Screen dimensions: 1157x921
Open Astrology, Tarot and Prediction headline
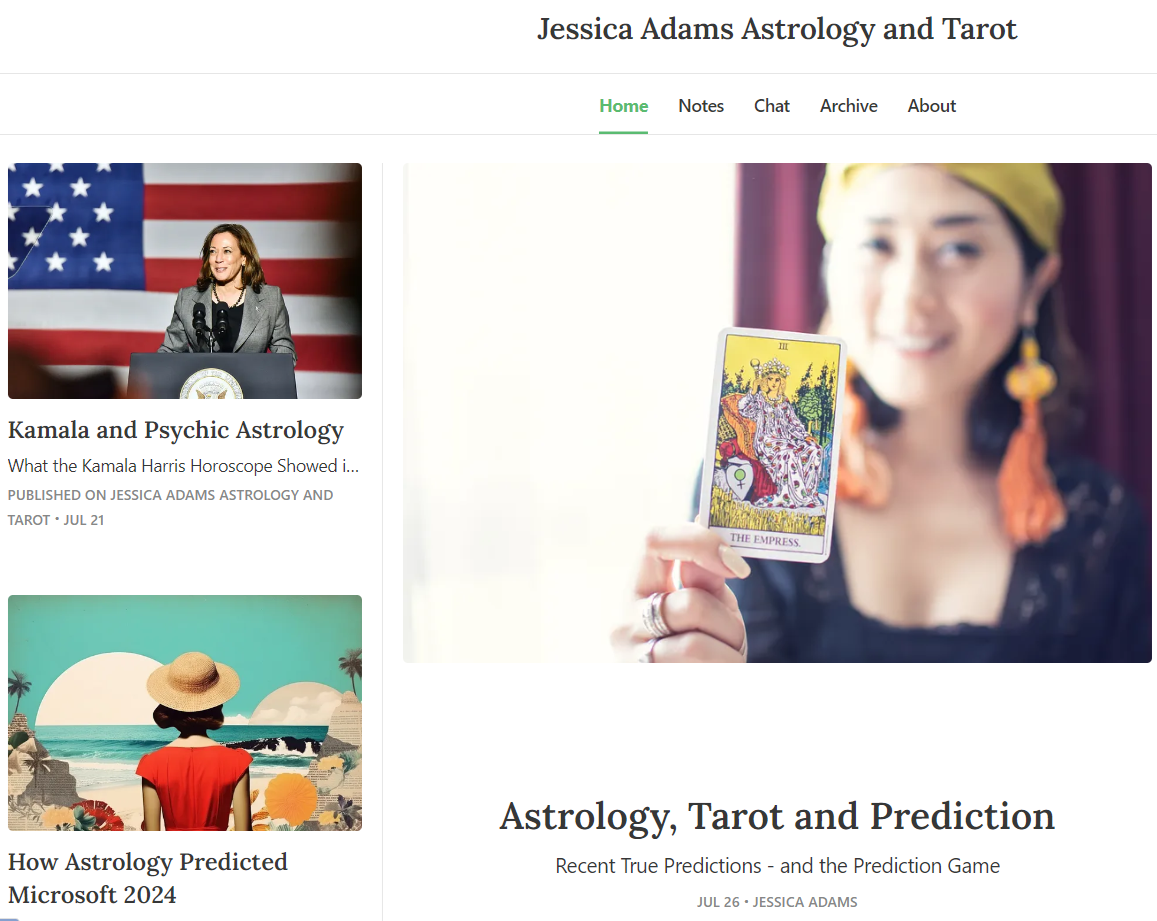pos(777,816)
